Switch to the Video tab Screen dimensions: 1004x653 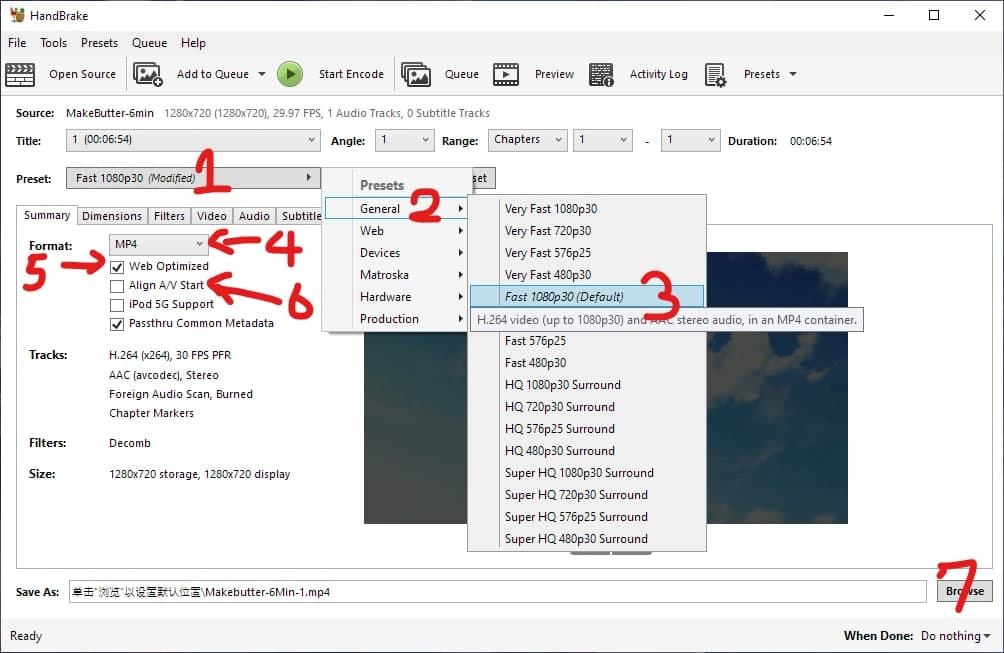pyautogui.click(x=212, y=216)
